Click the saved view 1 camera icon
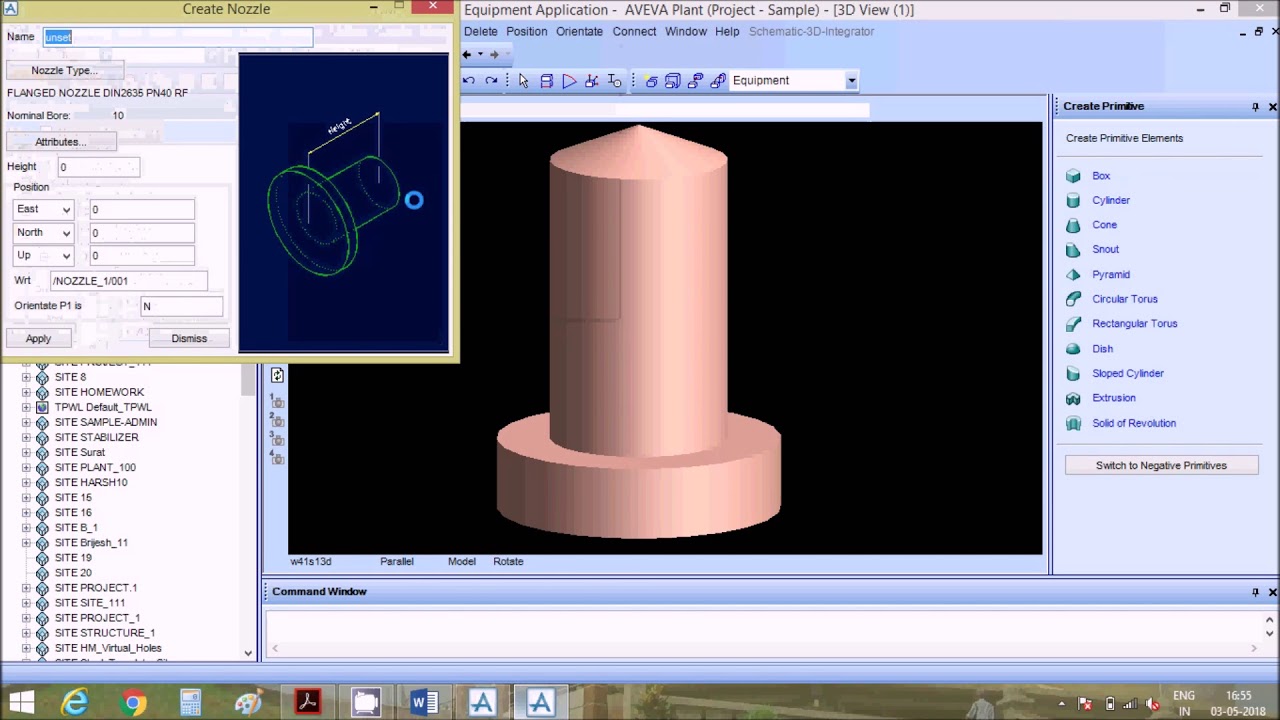The height and width of the screenshot is (720, 1280). tap(277, 402)
